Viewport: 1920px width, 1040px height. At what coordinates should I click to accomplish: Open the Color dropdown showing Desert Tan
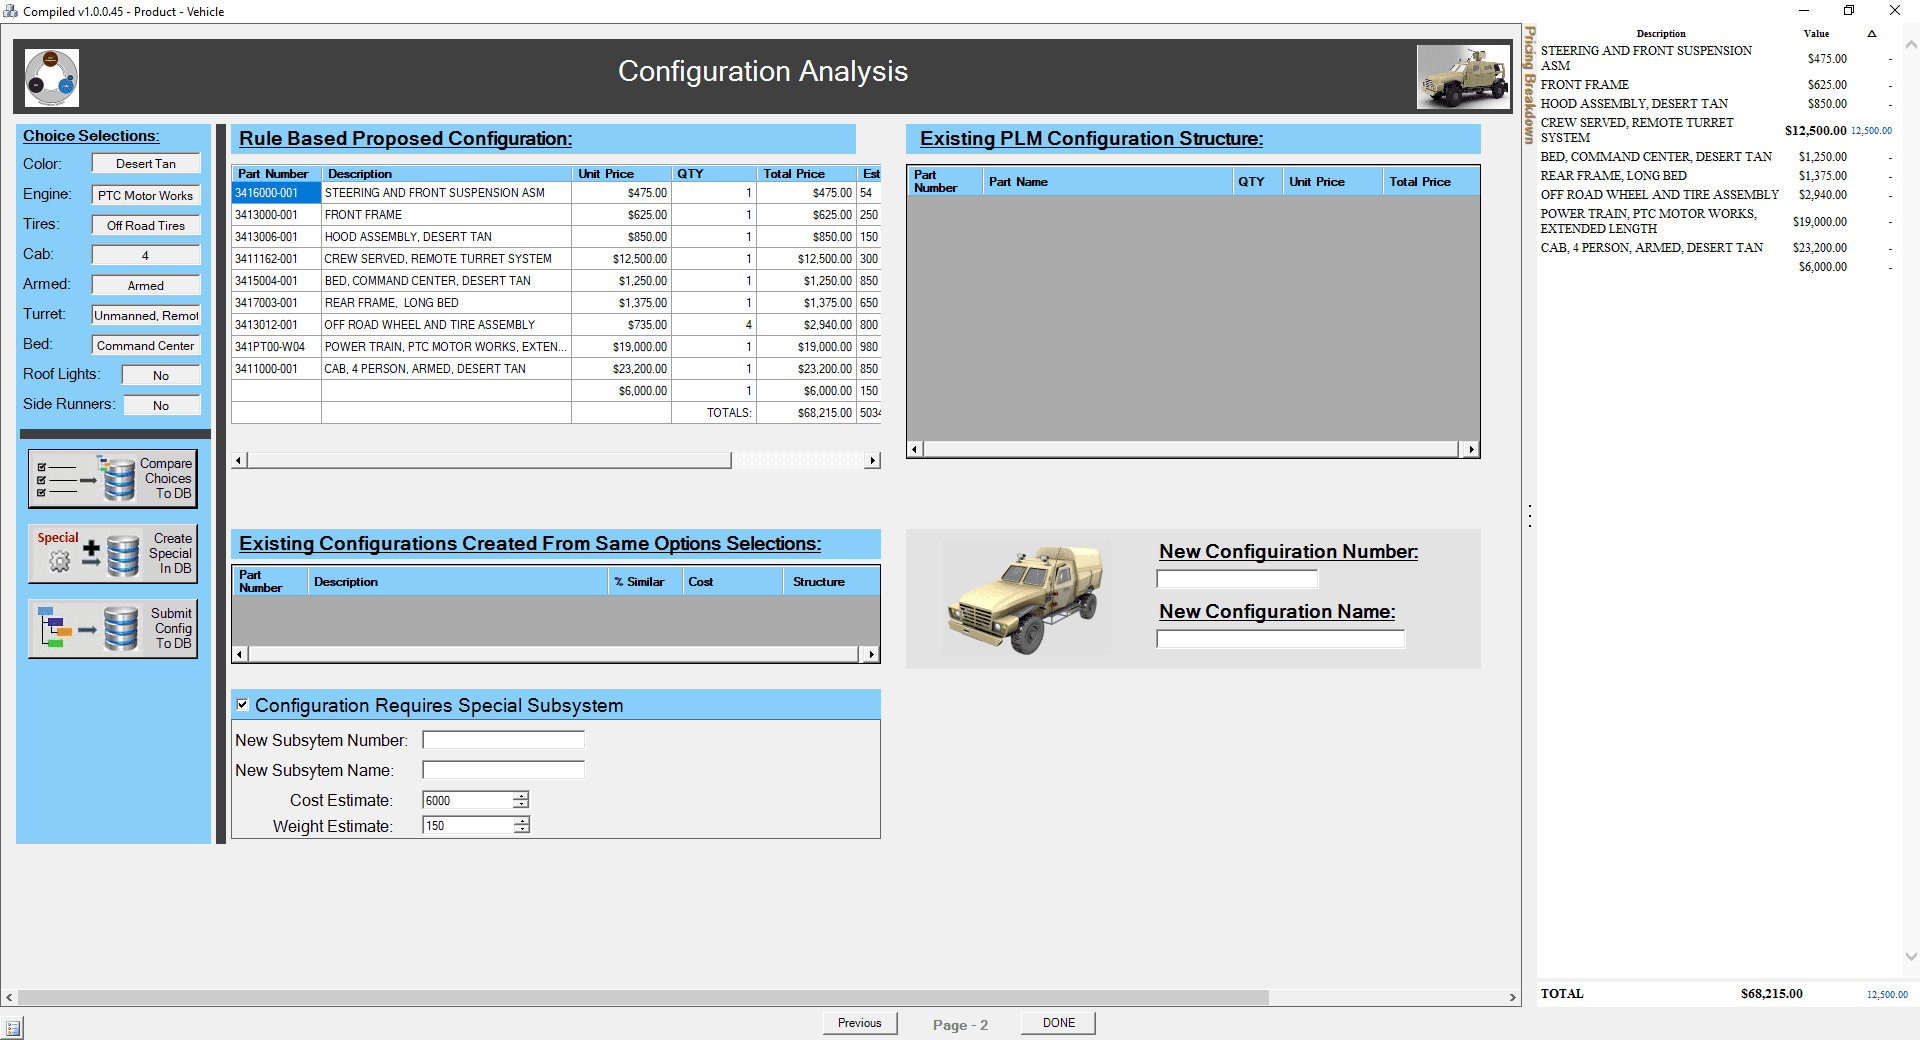coord(146,164)
